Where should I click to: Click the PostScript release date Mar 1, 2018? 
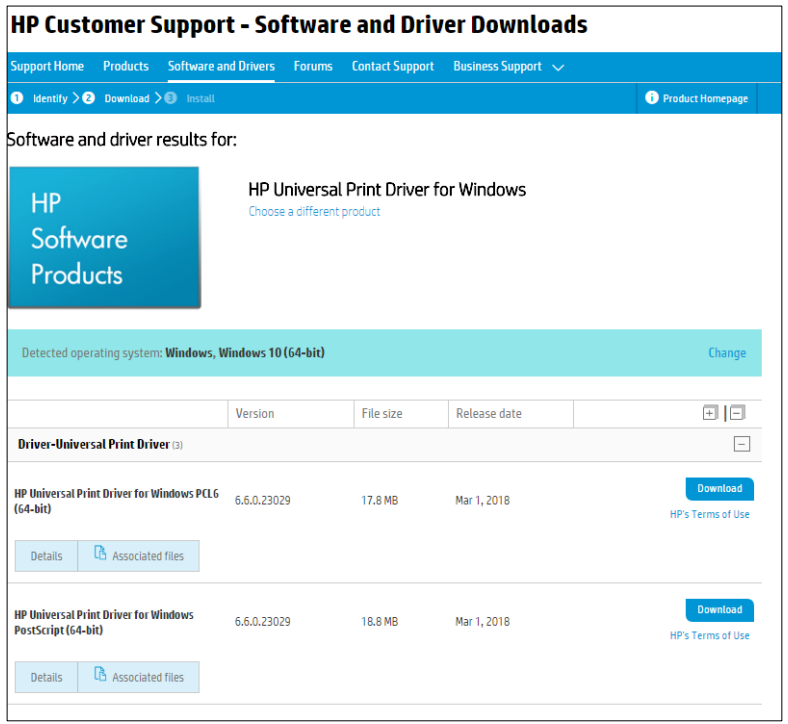tap(482, 622)
